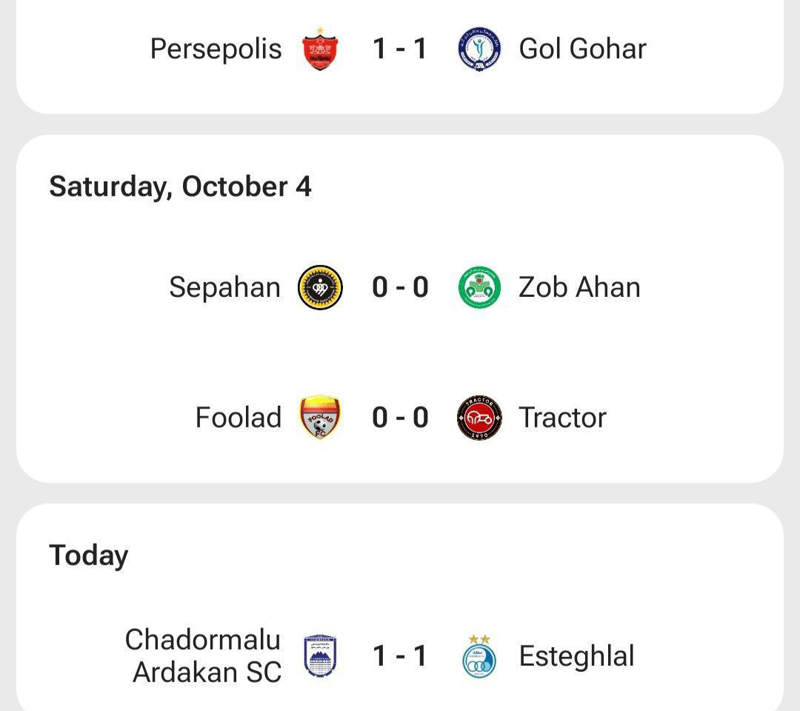Open Sepahan vs Zob Ahan 0 - 0 score
The height and width of the screenshot is (711, 800).
(x=400, y=288)
